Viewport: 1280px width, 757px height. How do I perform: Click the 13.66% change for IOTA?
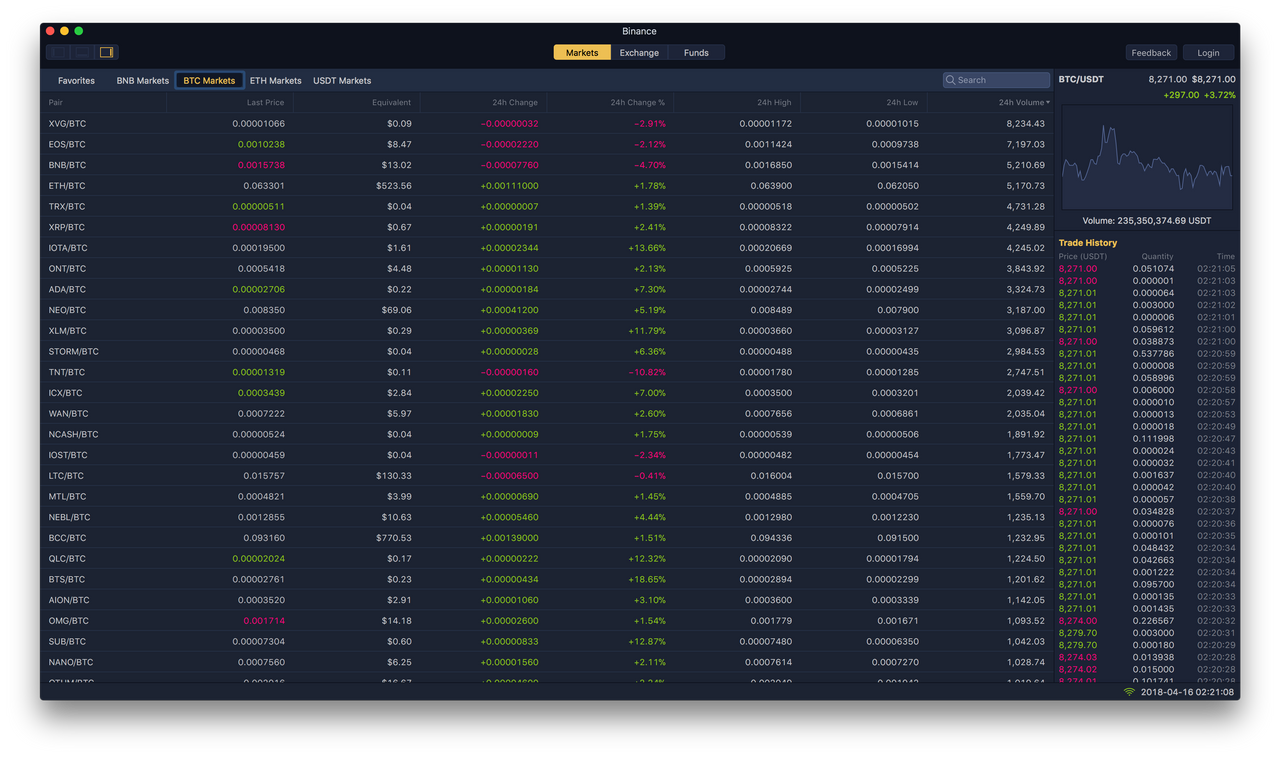647,248
